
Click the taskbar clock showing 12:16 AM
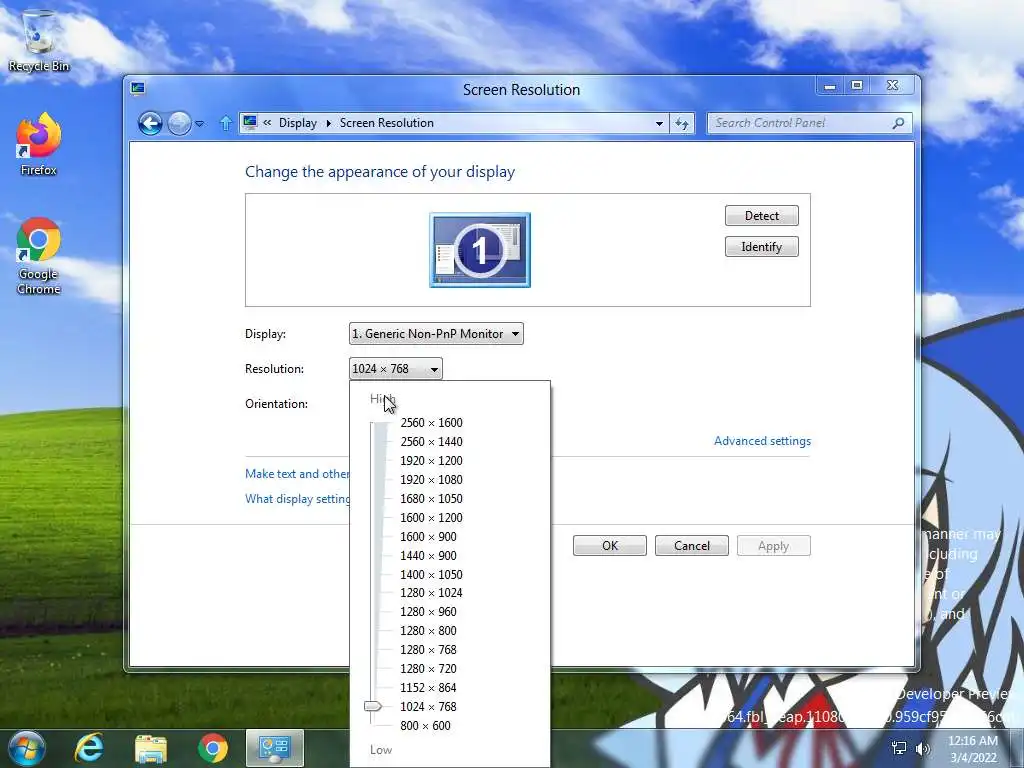click(x=973, y=748)
